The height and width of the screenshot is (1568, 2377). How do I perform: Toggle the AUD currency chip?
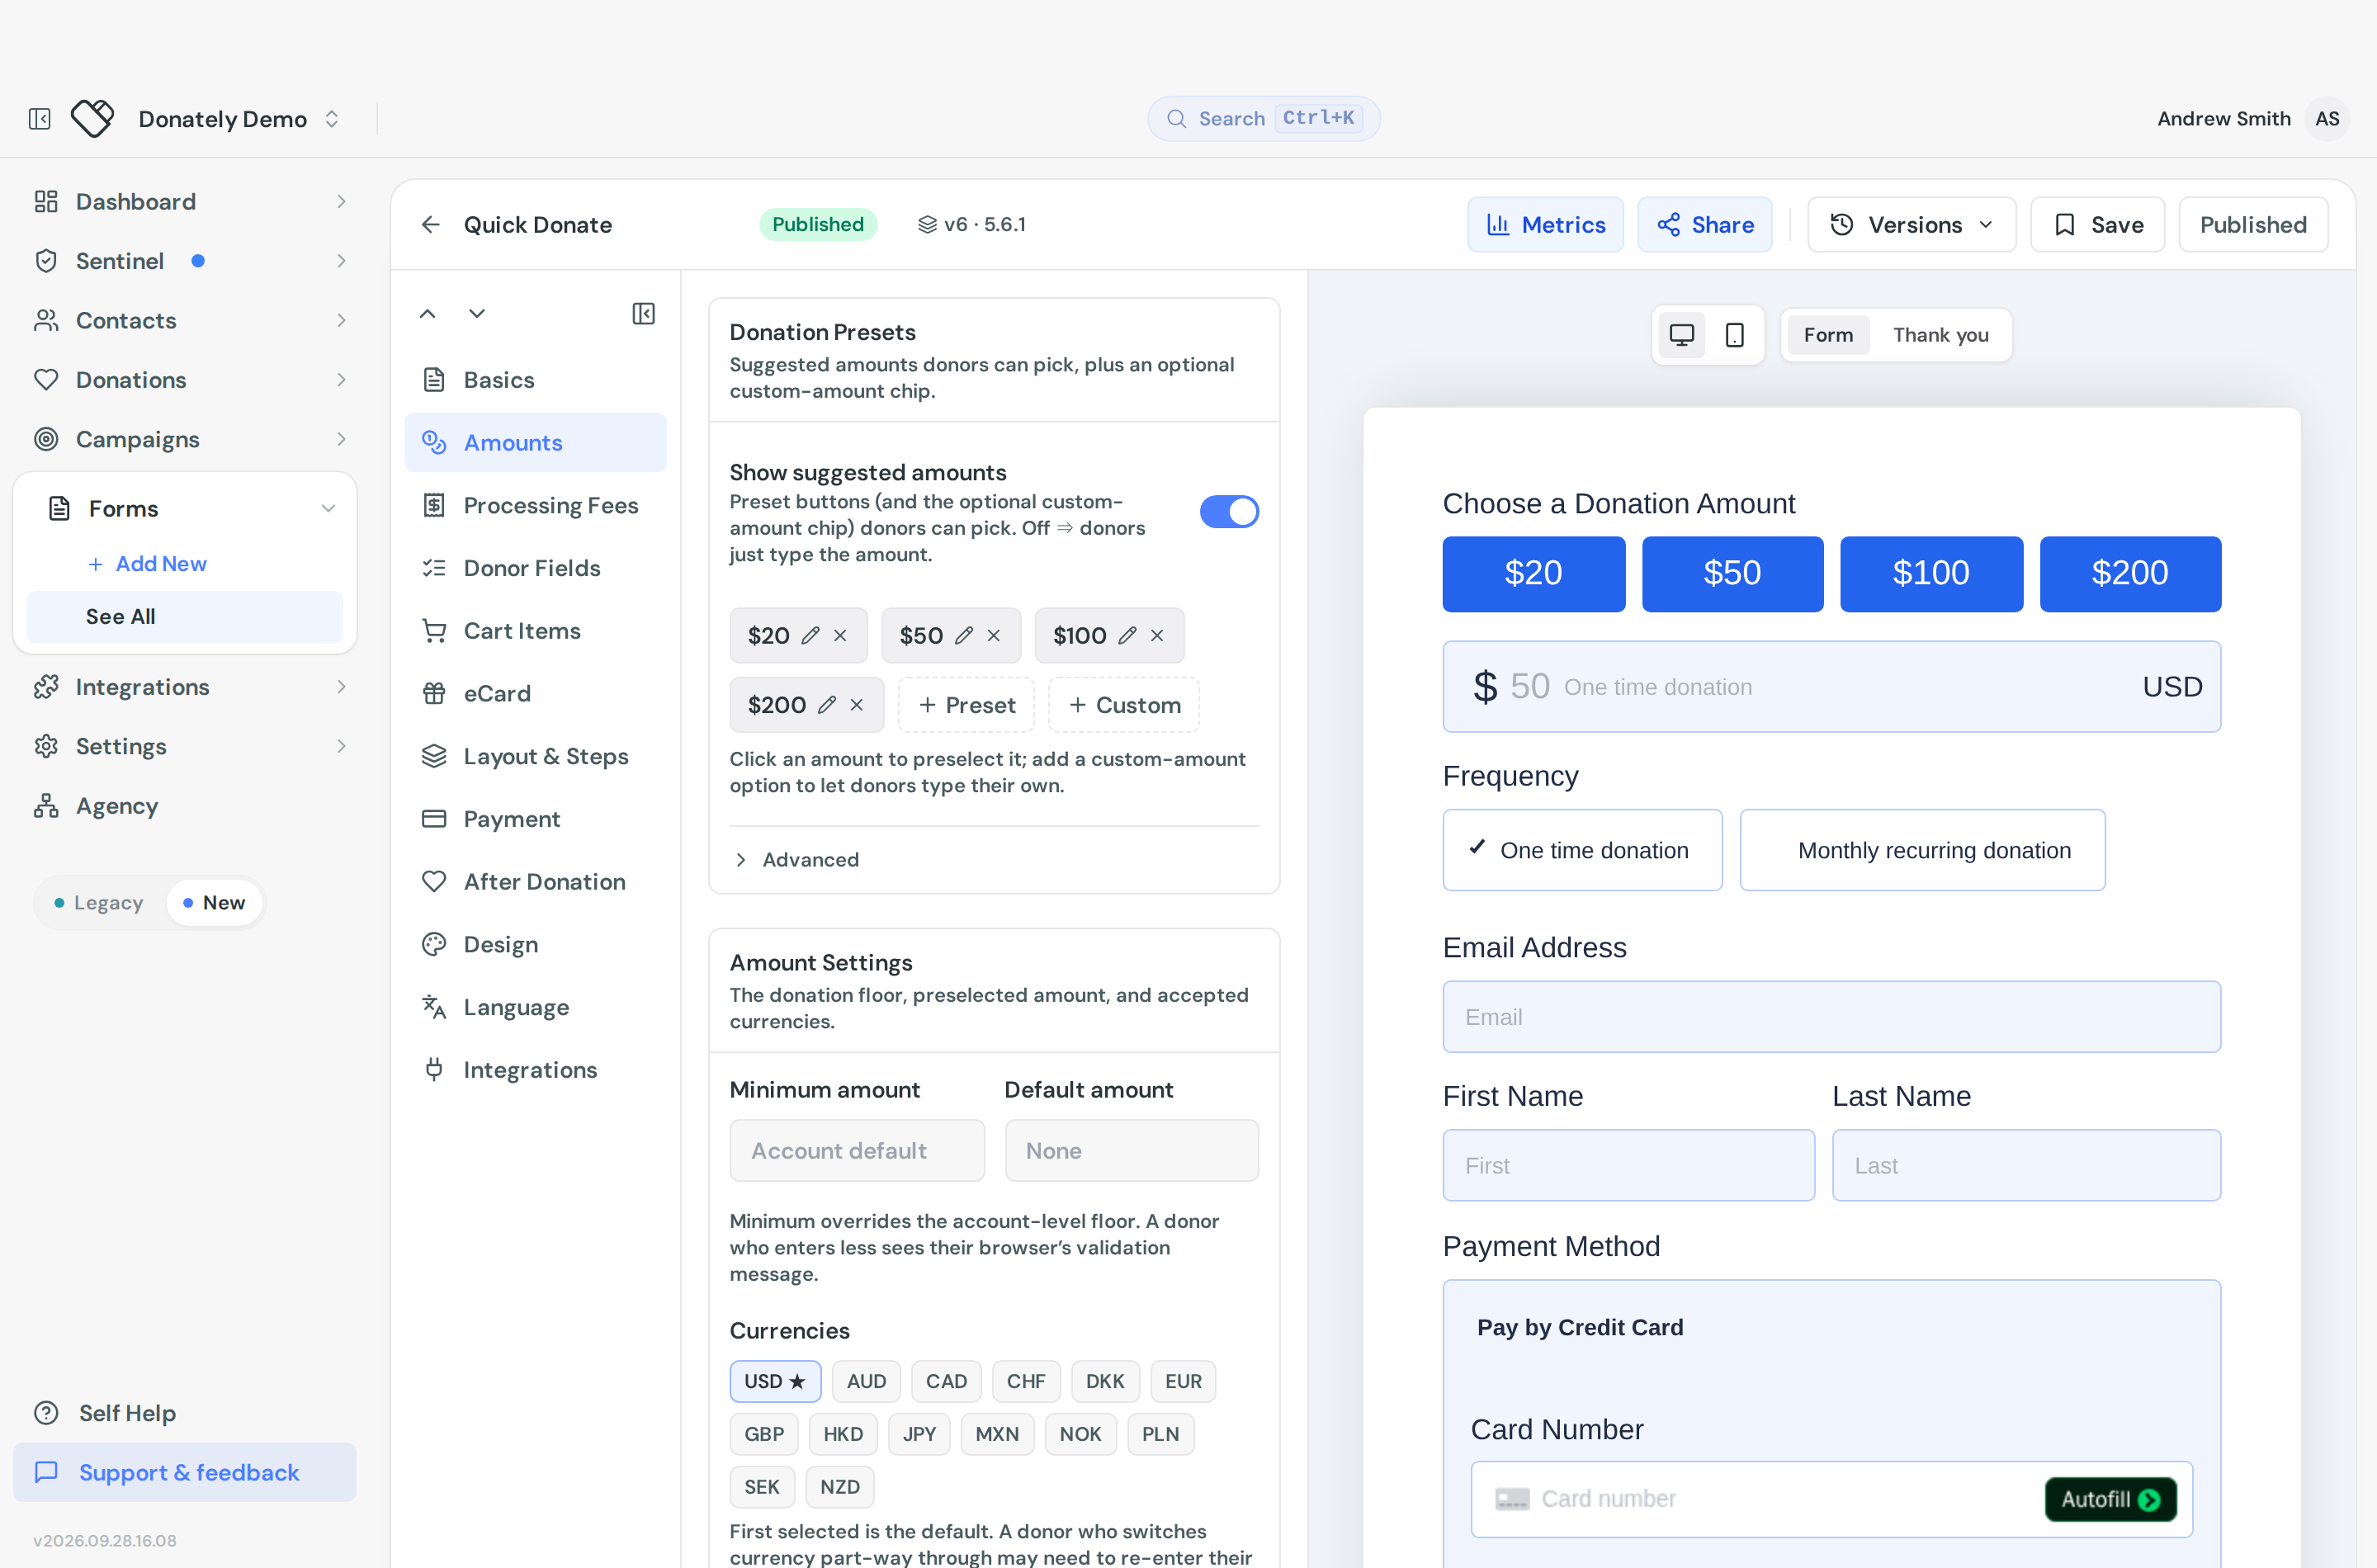click(866, 1381)
